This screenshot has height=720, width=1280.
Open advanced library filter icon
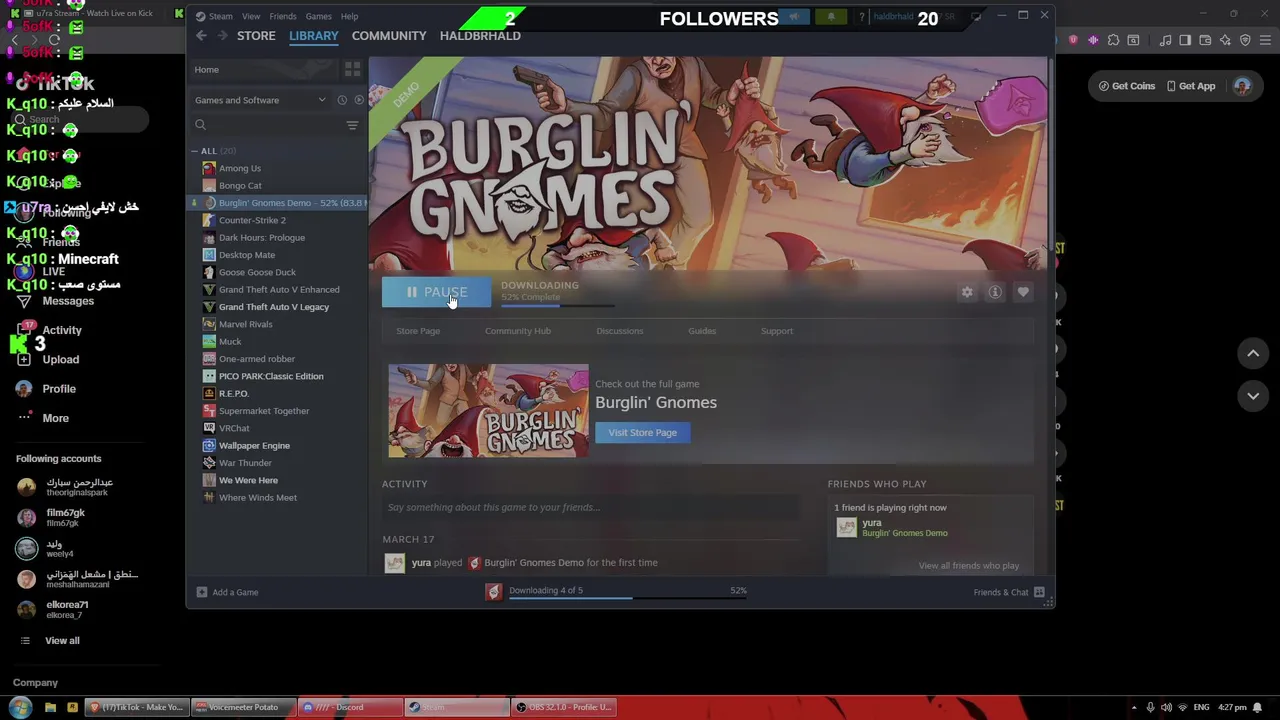click(352, 125)
